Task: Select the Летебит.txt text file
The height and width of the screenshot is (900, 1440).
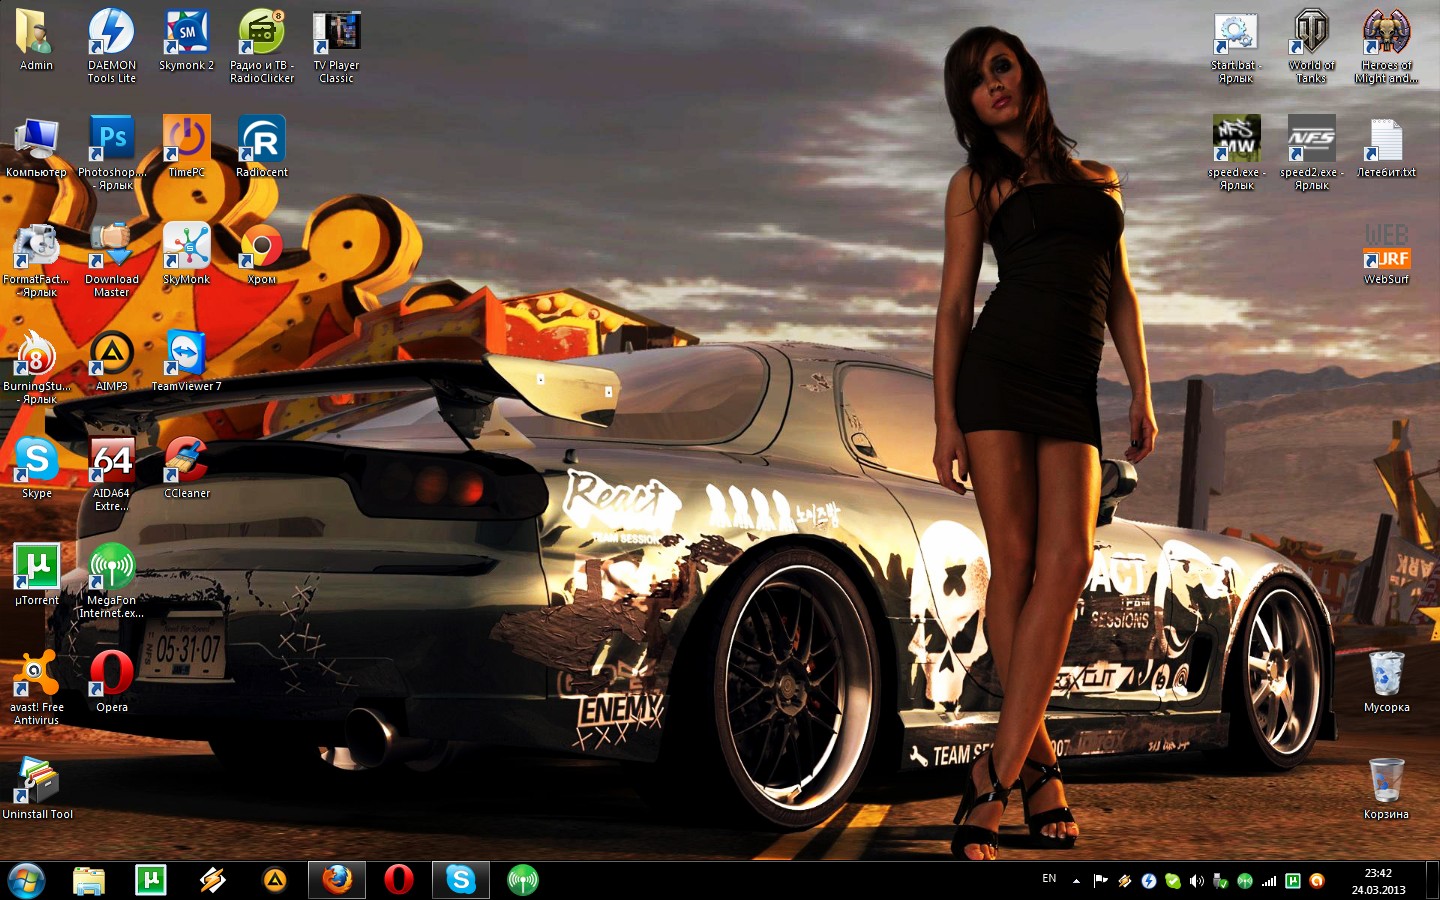Action: (1386, 148)
